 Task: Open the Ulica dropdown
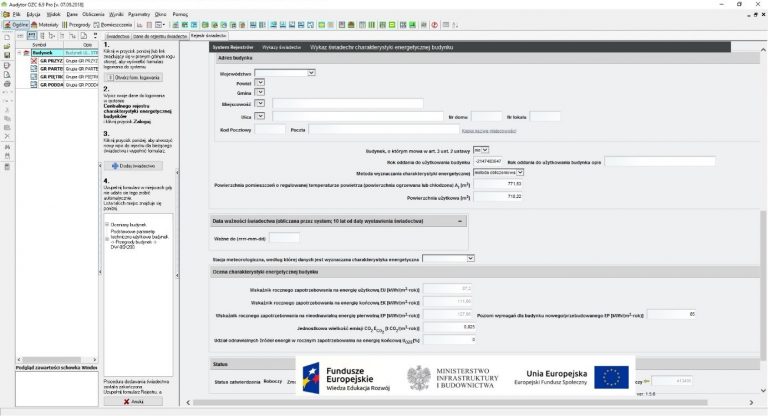[x=260, y=116]
